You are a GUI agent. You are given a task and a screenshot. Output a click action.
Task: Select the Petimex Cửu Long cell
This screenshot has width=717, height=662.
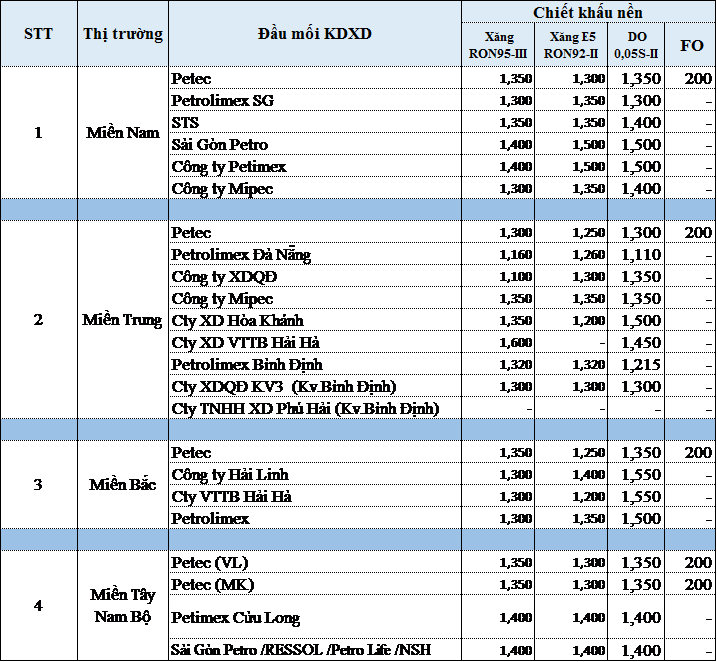(x=315, y=617)
